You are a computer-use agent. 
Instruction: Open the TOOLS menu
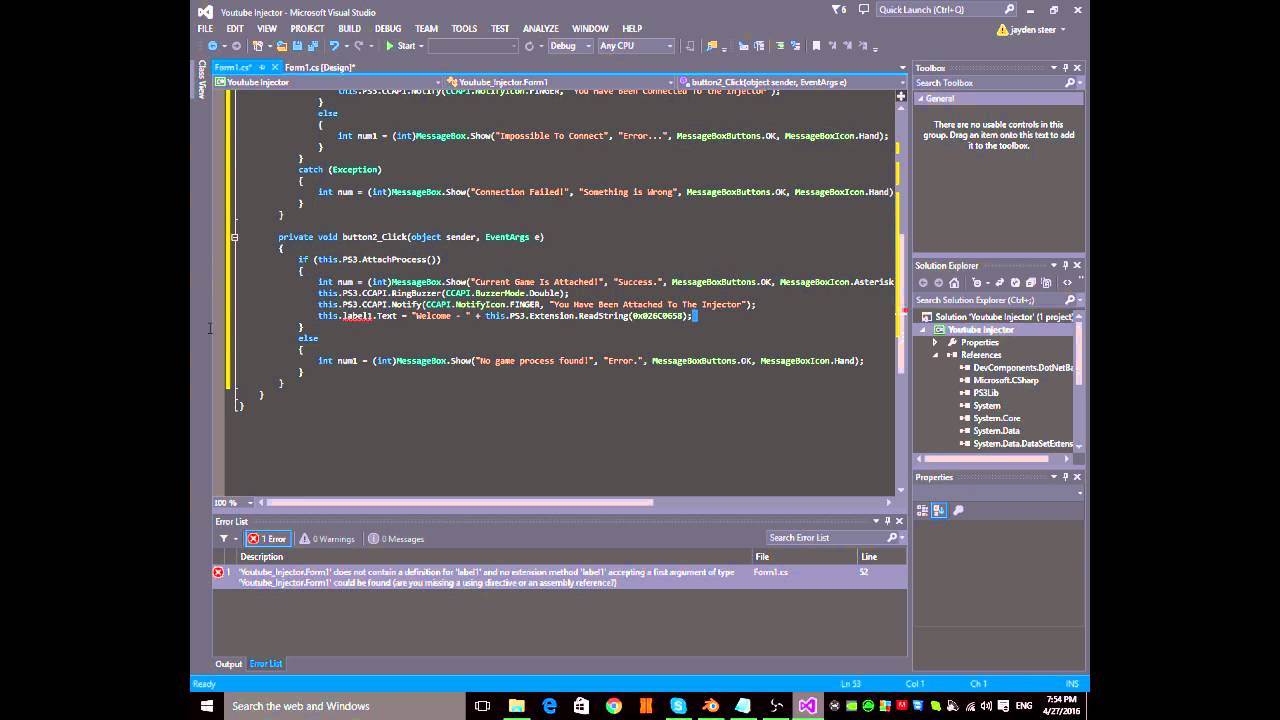point(464,29)
